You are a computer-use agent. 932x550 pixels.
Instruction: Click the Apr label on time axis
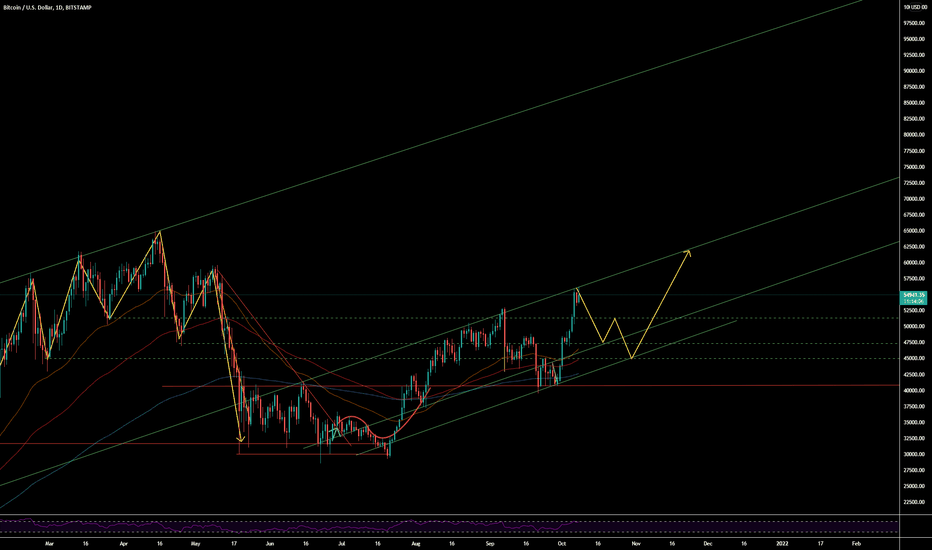(124, 543)
